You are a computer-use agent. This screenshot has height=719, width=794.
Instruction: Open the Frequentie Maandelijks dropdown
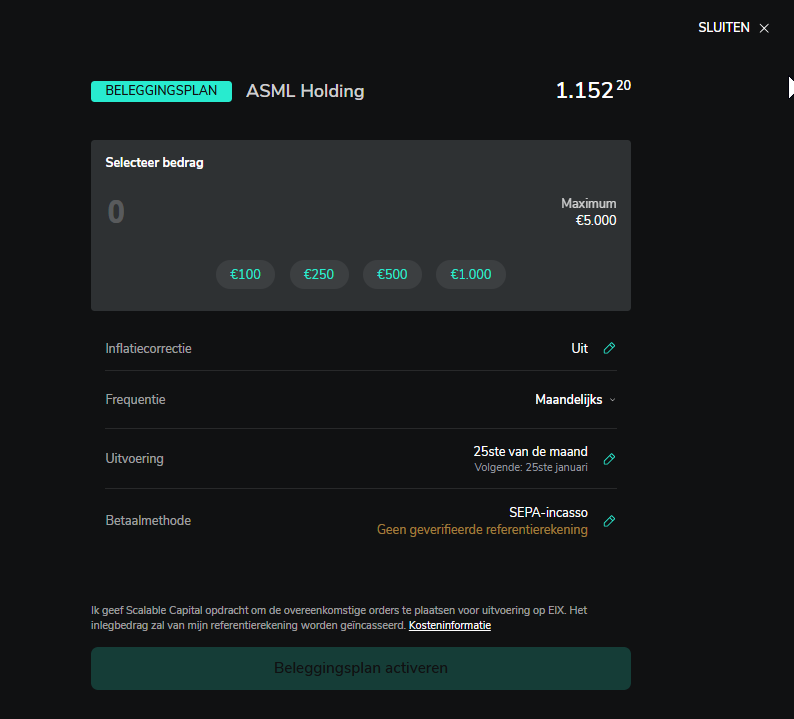pyautogui.click(x=576, y=400)
